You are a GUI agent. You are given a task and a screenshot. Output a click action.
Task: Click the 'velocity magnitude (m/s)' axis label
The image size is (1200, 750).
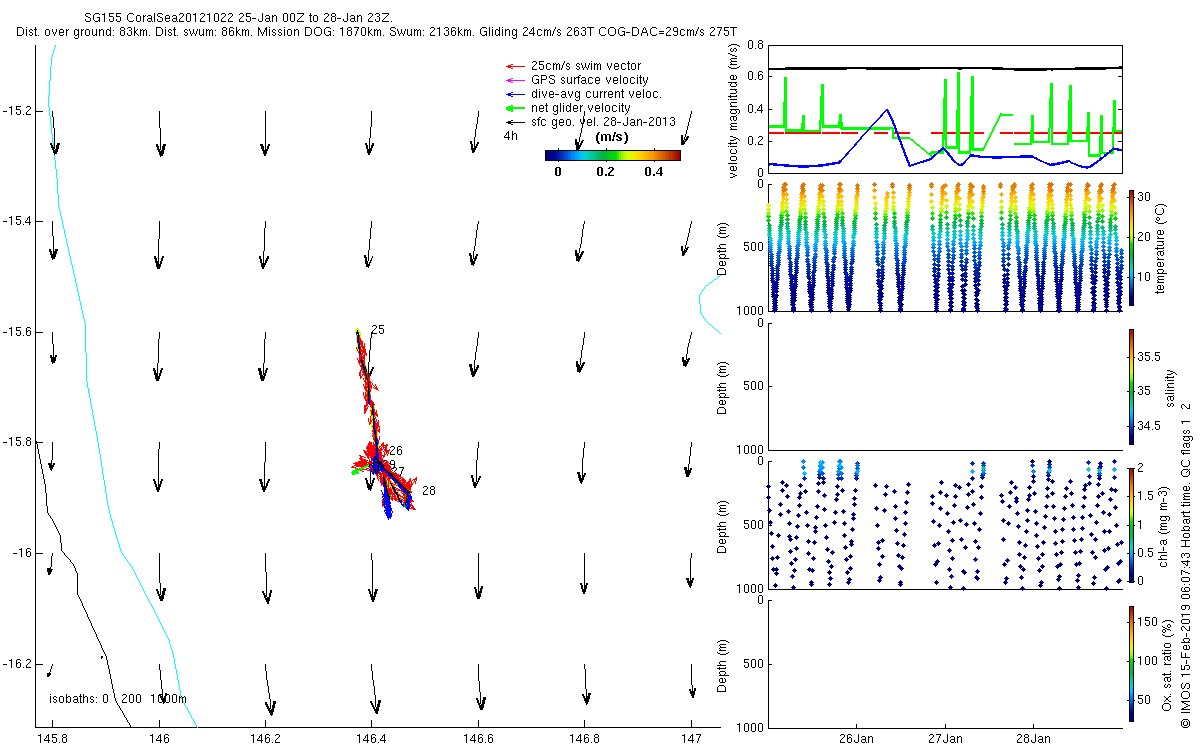(735, 111)
